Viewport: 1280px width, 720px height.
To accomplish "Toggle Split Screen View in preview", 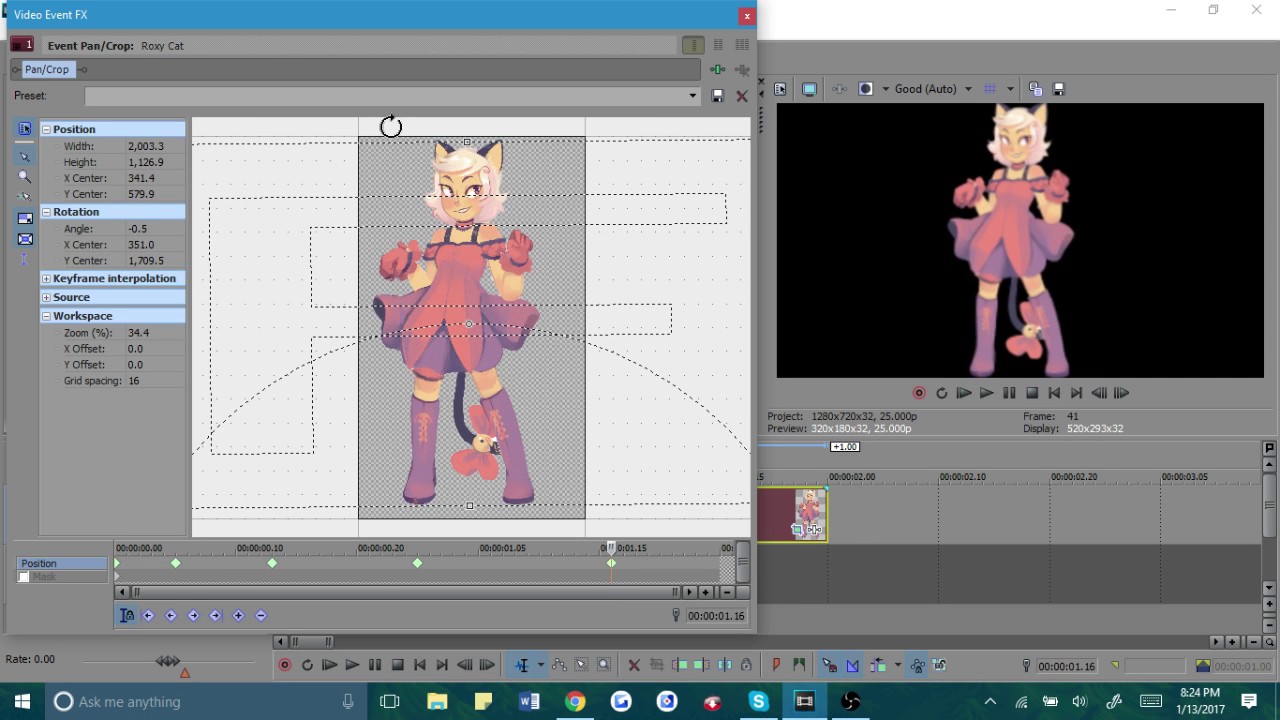I will pyautogui.click(x=866, y=89).
